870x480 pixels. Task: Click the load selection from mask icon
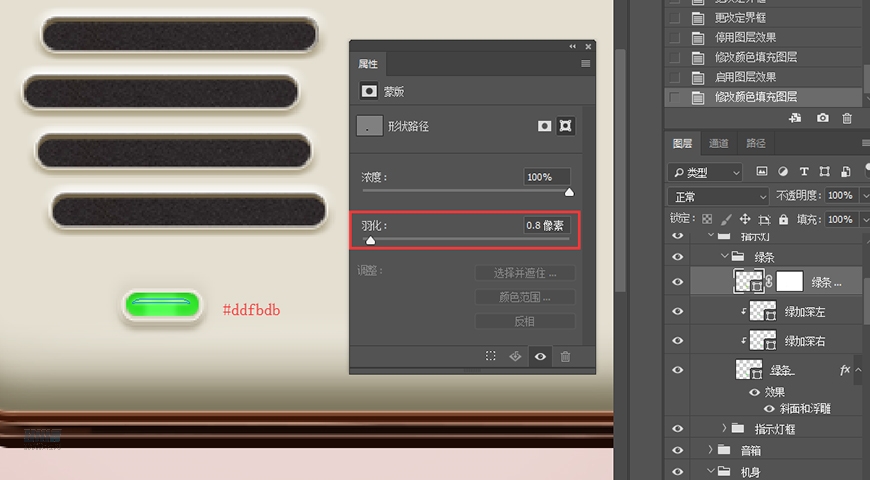coord(491,356)
